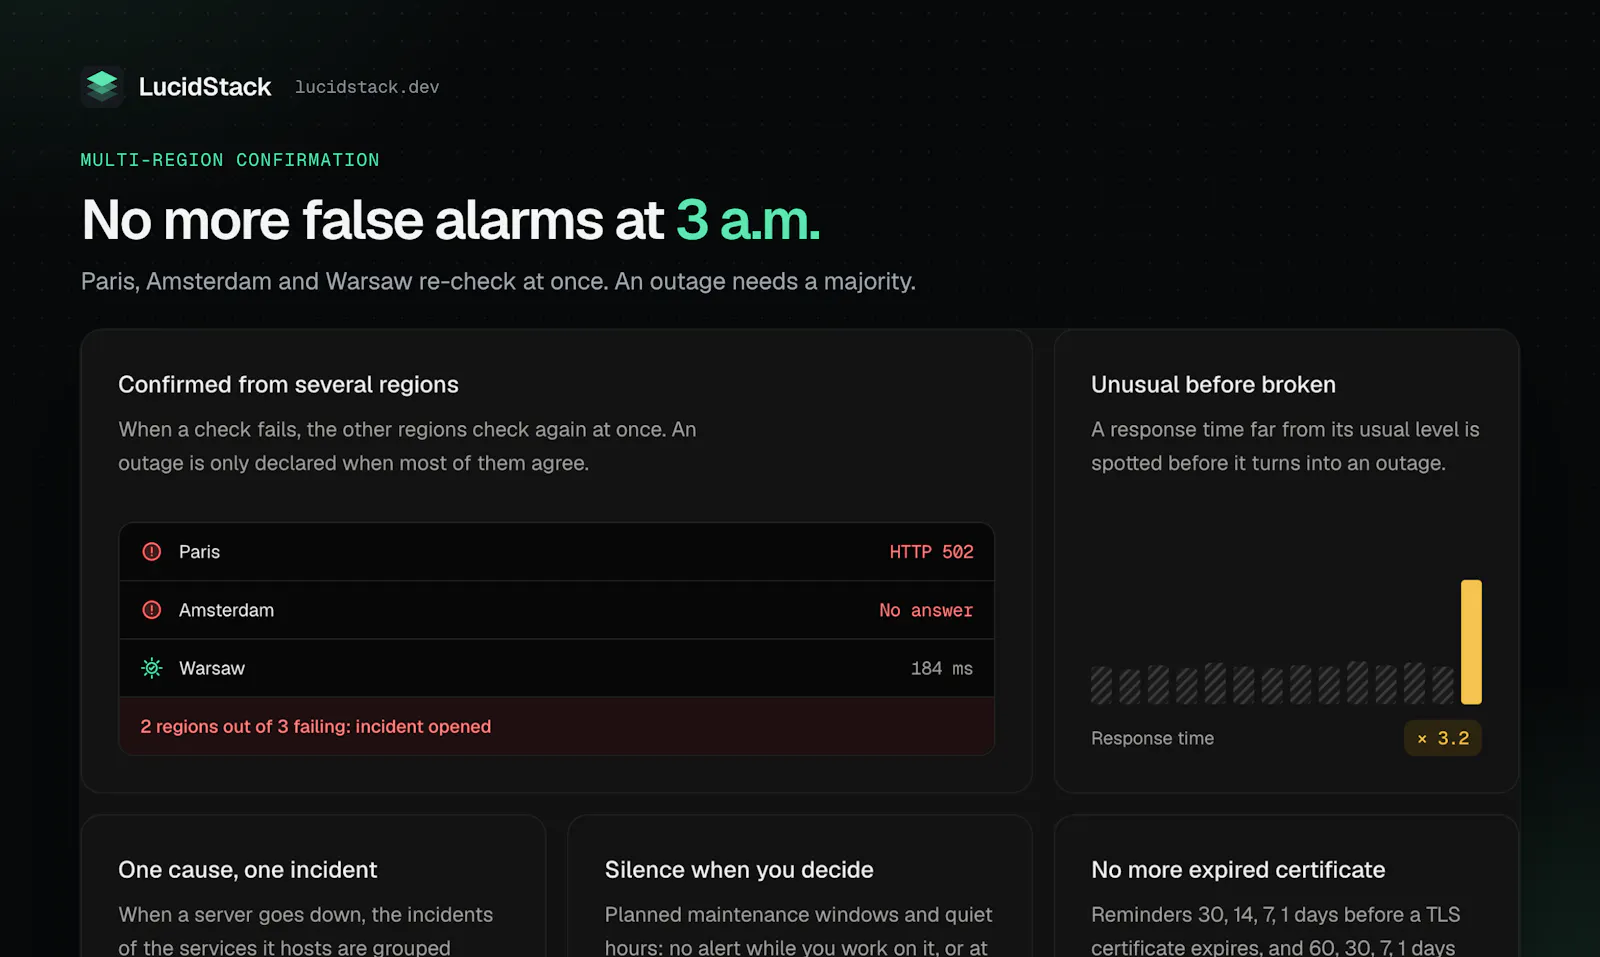Image resolution: width=1600 pixels, height=957 pixels.
Task: Click the × 3.2 multiplier badge
Action: click(1443, 738)
